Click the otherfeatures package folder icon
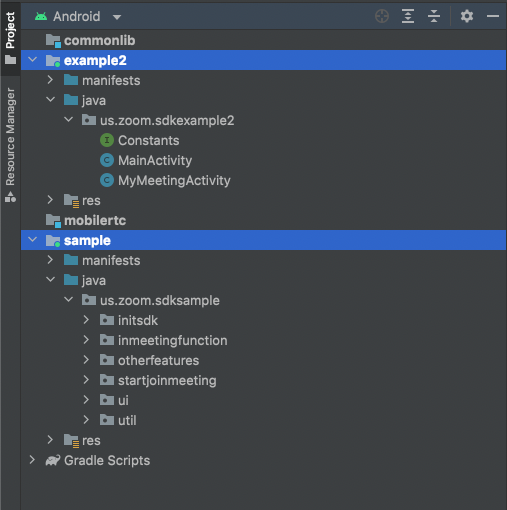 [x=107, y=360]
